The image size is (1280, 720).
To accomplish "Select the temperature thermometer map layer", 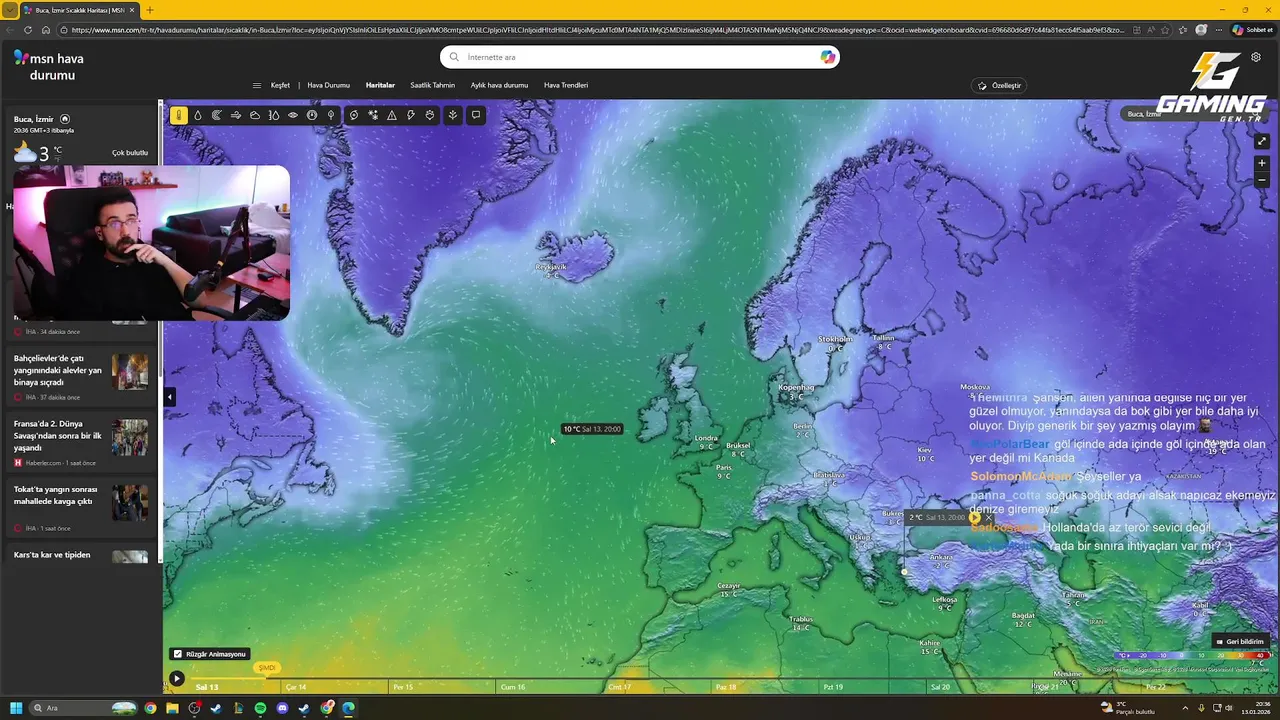I will (x=178, y=115).
